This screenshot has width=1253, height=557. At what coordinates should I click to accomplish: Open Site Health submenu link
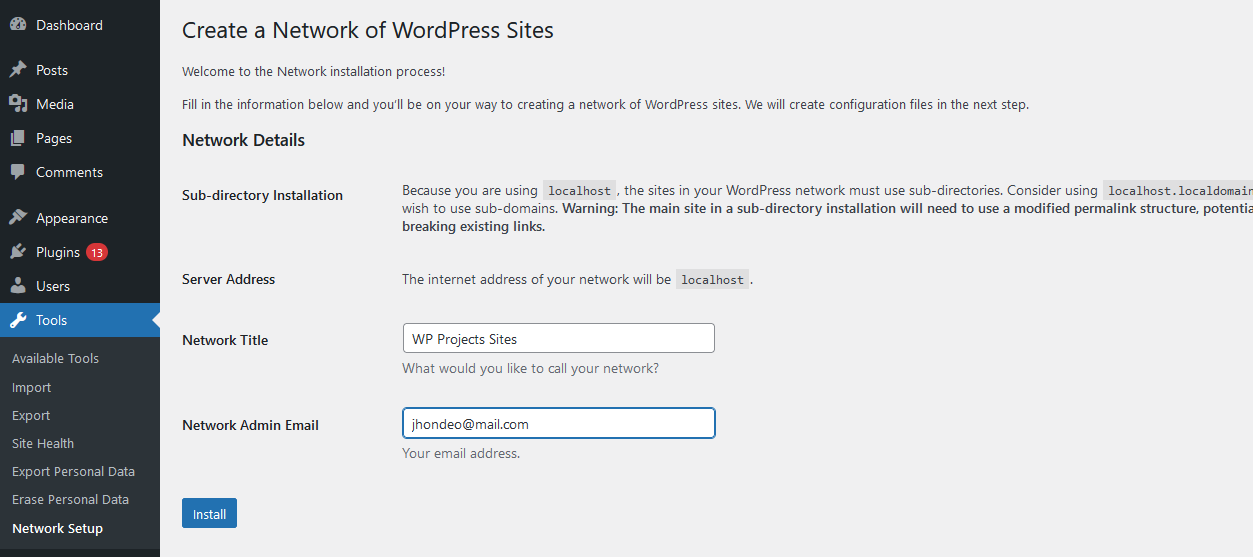click(43, 443)
